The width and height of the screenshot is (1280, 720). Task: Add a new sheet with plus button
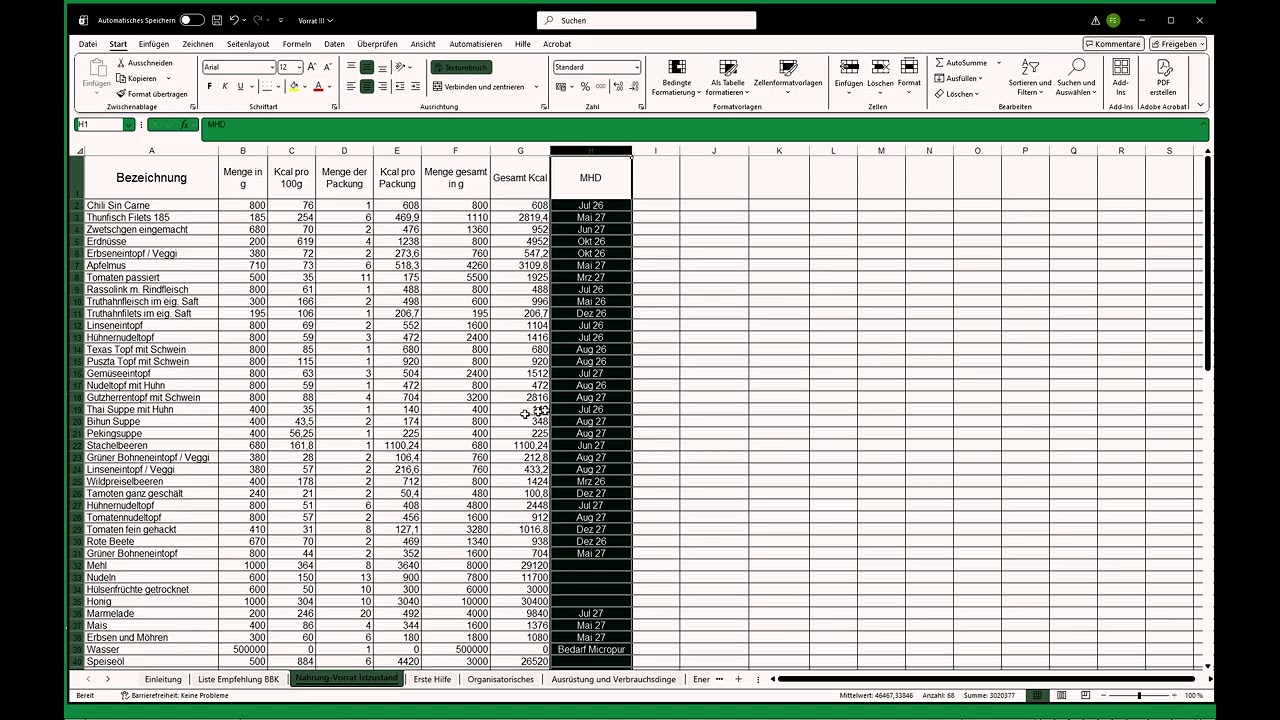pyautogui.click(x=739, y=679)
